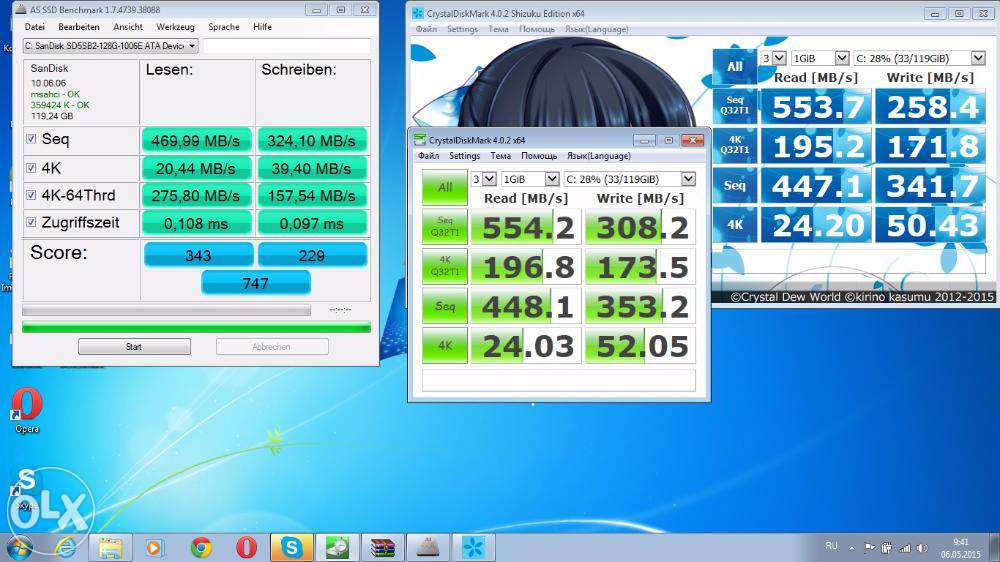This screenshot has width=1000, height=562.
Task: Click the gray AS SSD progress bar
Action: click(166, 310)
